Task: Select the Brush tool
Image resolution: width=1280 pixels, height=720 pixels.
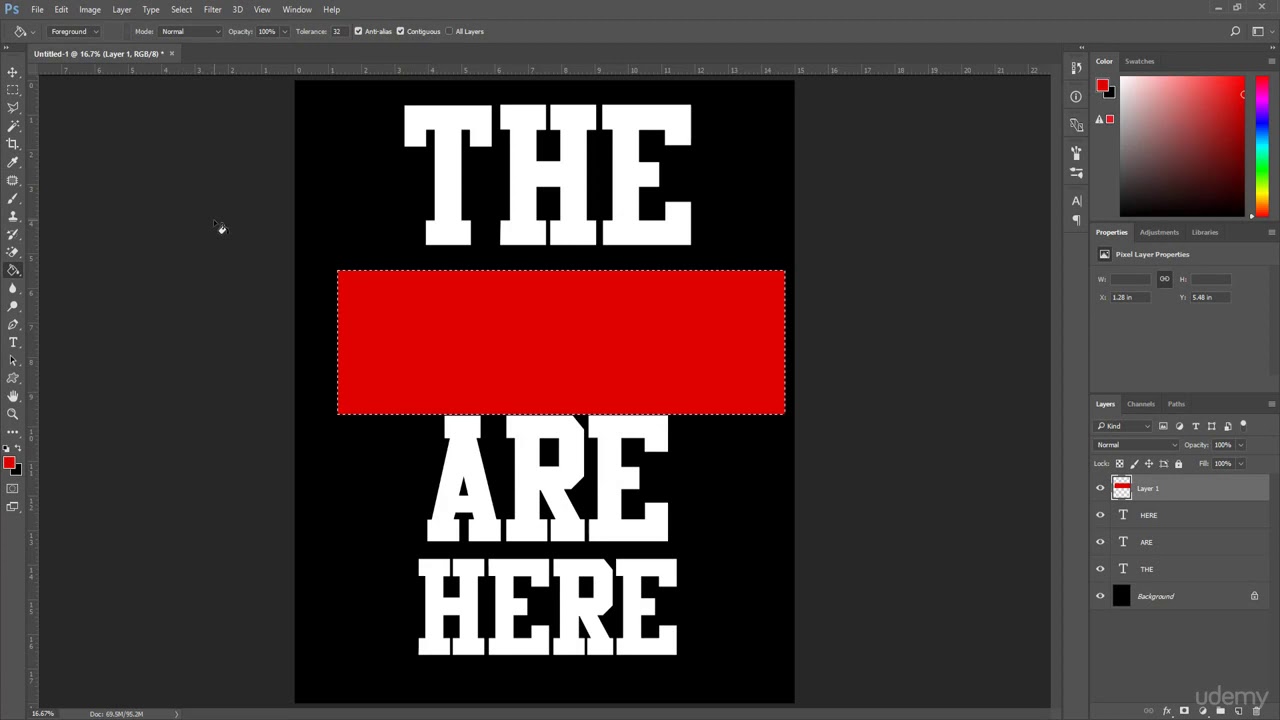Action: coord(13,198)
